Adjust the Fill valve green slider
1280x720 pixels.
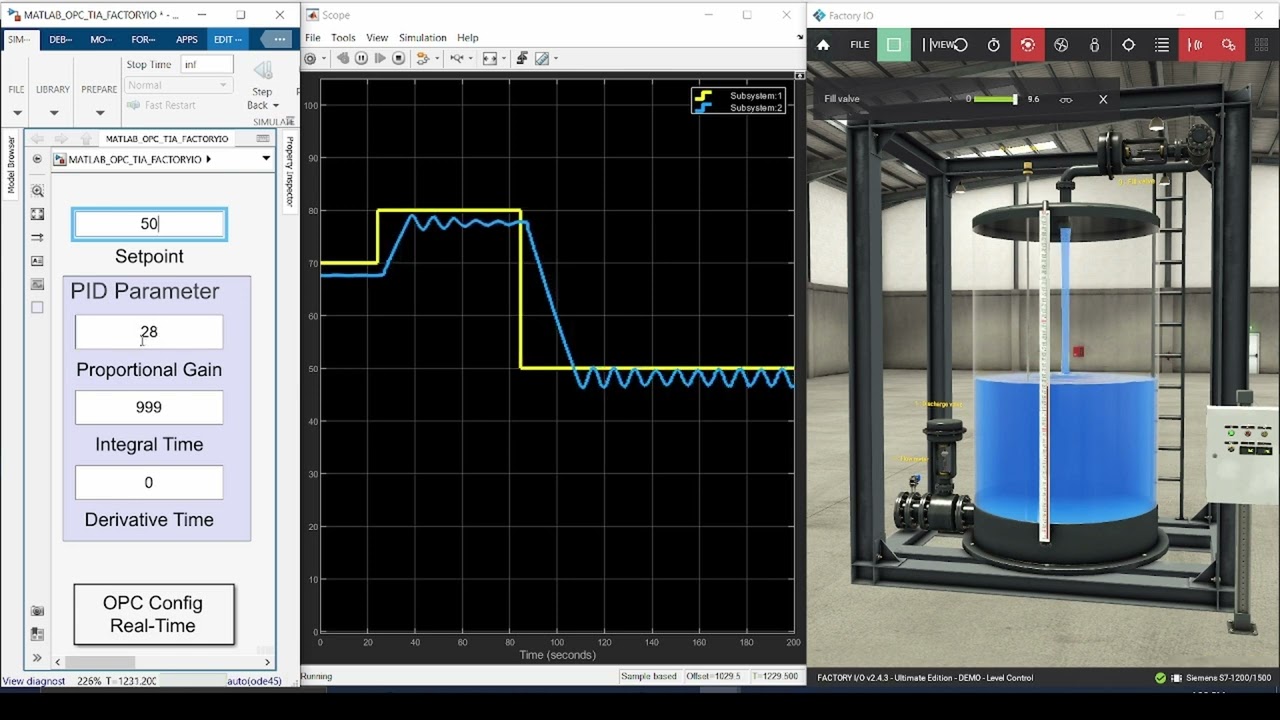pos(995,99)
